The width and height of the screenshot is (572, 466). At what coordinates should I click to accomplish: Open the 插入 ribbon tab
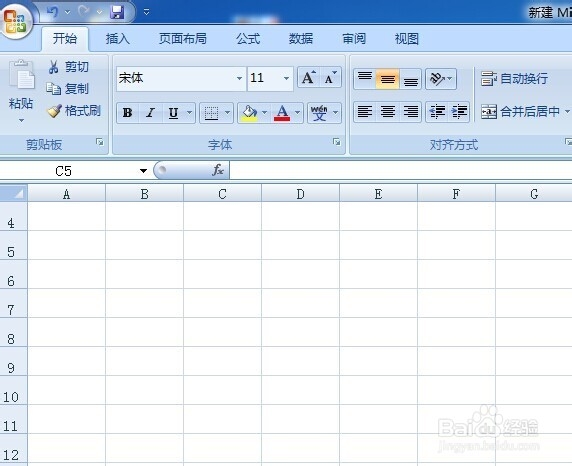117,38
